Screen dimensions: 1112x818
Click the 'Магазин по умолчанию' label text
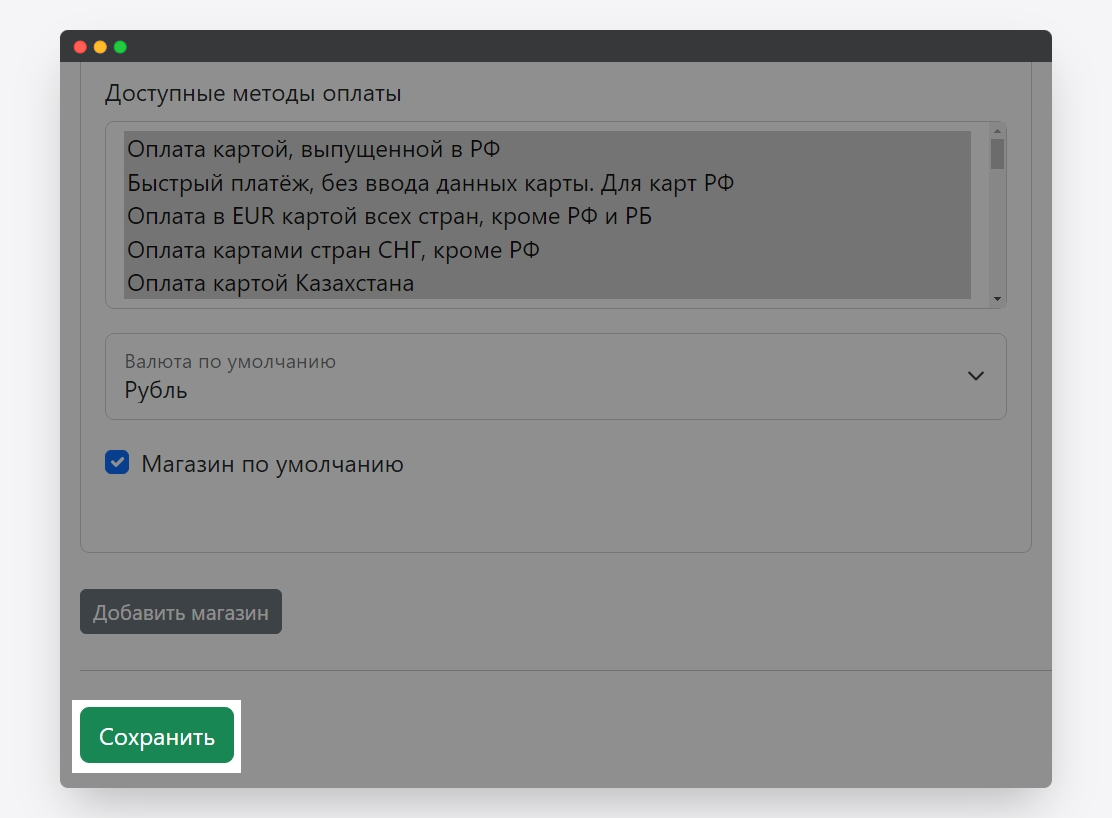click(272, 464)
